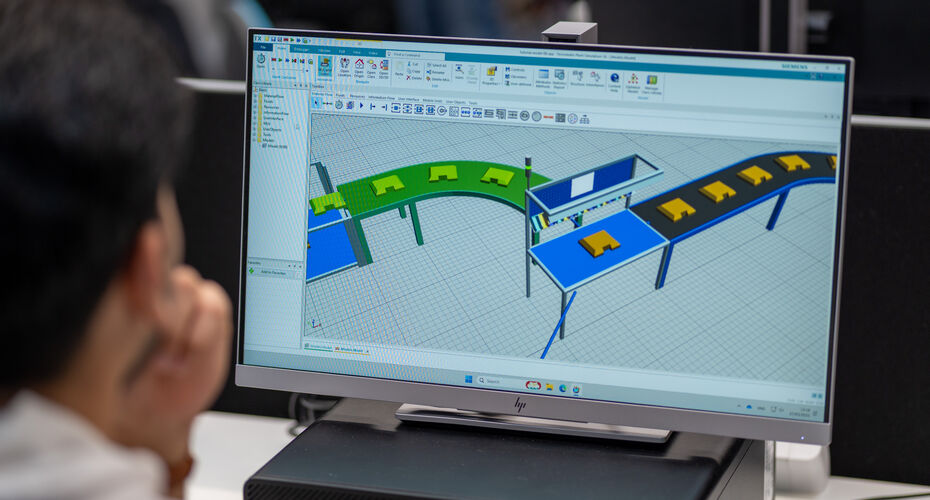This screenshot has width=930, height=500.
Task: Select the Material Flow toolbox tab
Action: pyautogui.click(x=321, y=94)
